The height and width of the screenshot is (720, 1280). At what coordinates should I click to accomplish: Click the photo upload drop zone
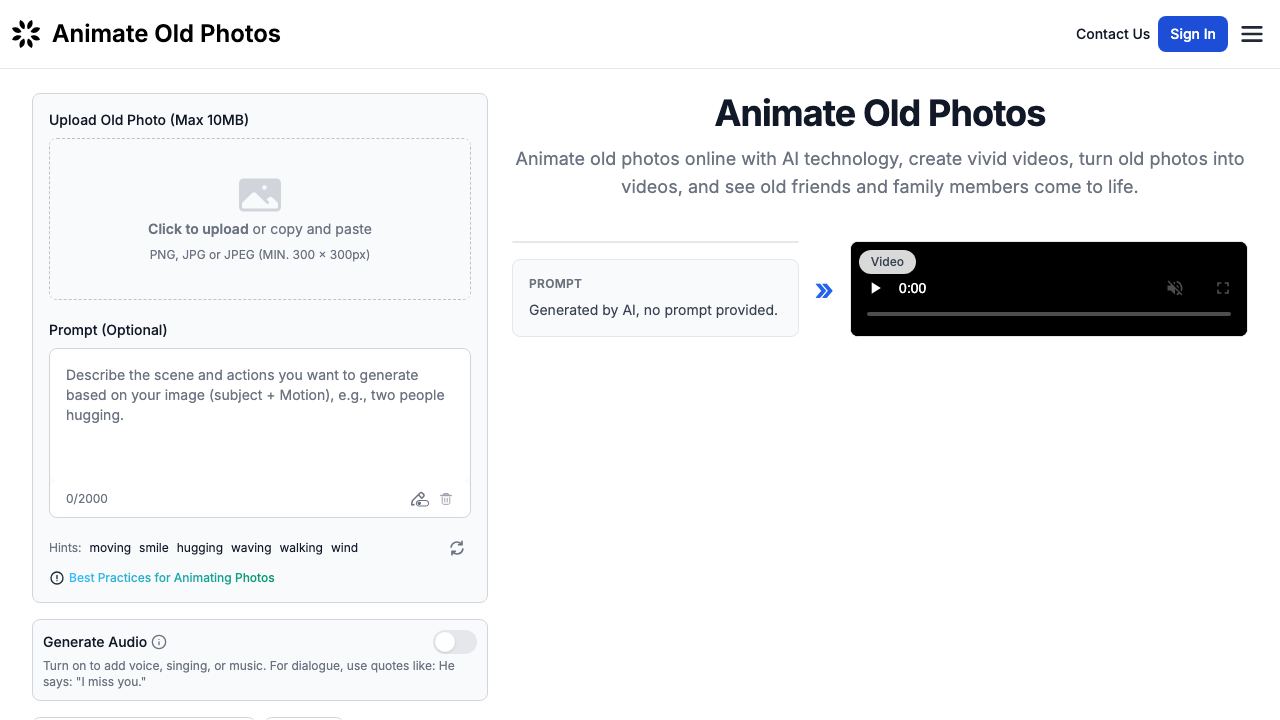click(260, 219)
